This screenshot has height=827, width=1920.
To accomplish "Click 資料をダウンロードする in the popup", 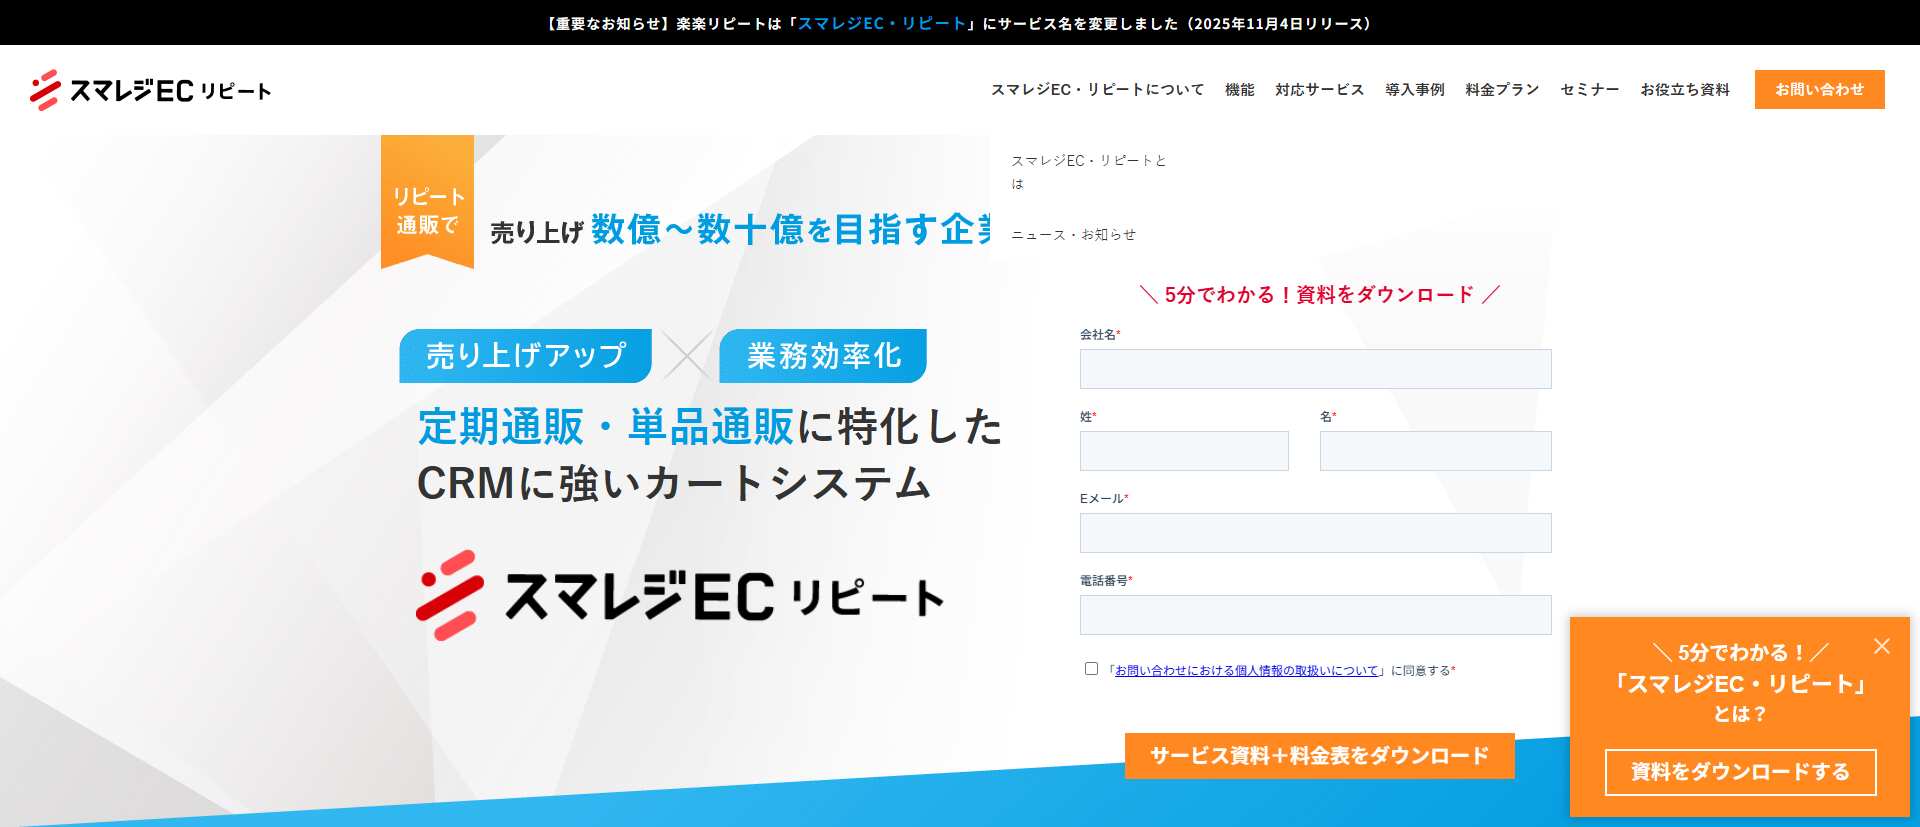I will coord(1740,772).
